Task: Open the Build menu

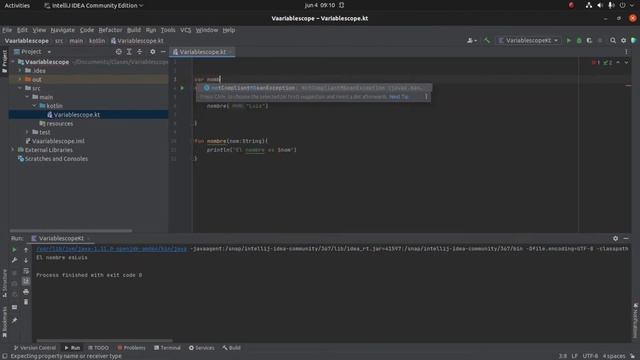Action: (x=133, y=30)
